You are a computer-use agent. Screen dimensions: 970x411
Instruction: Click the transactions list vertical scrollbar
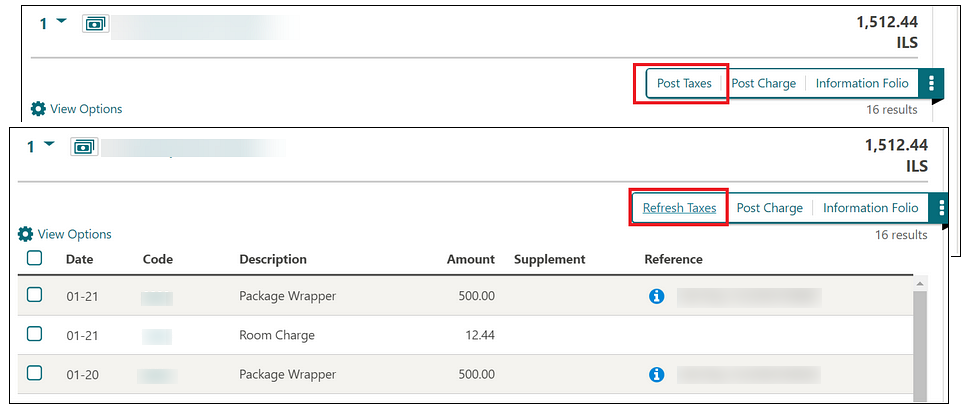[921, 340]
